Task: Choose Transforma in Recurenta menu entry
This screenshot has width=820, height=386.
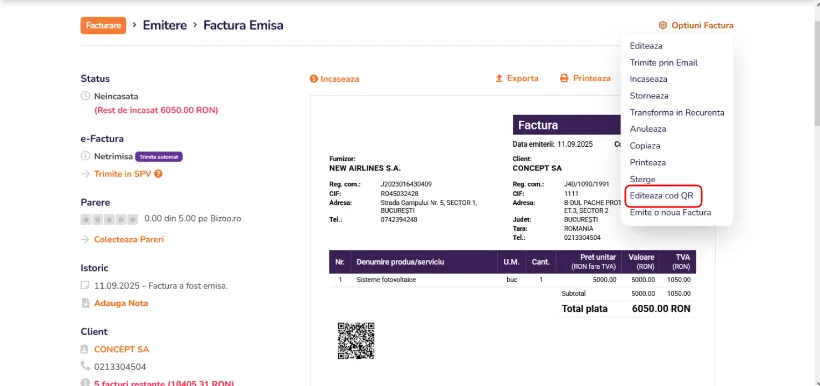Action: [677, 112]
